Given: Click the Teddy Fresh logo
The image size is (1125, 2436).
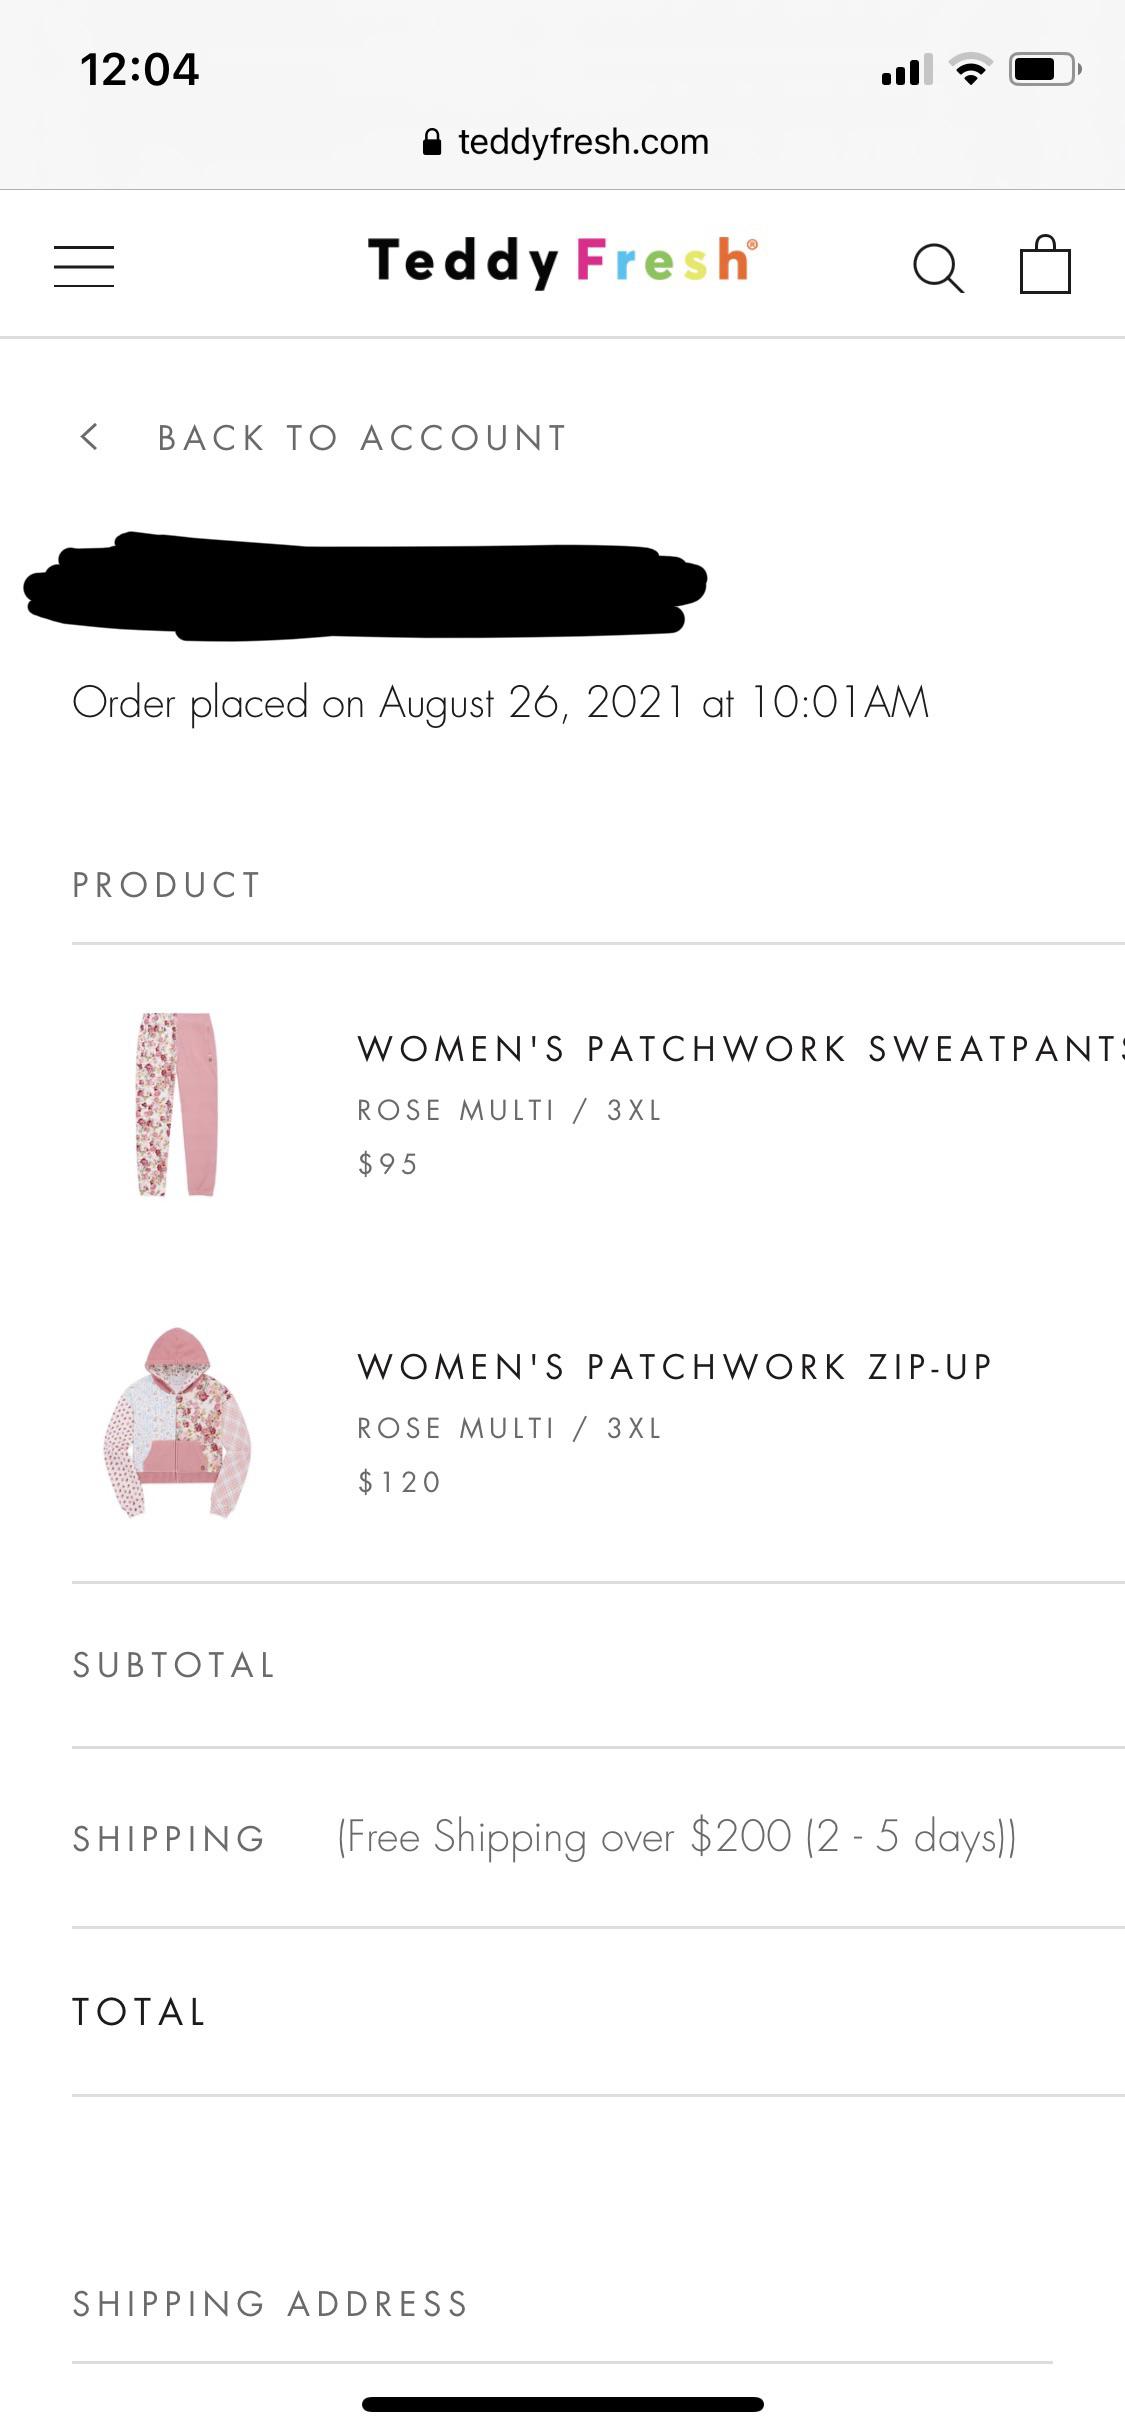Looking at the screenshot, I should point(562,261).
